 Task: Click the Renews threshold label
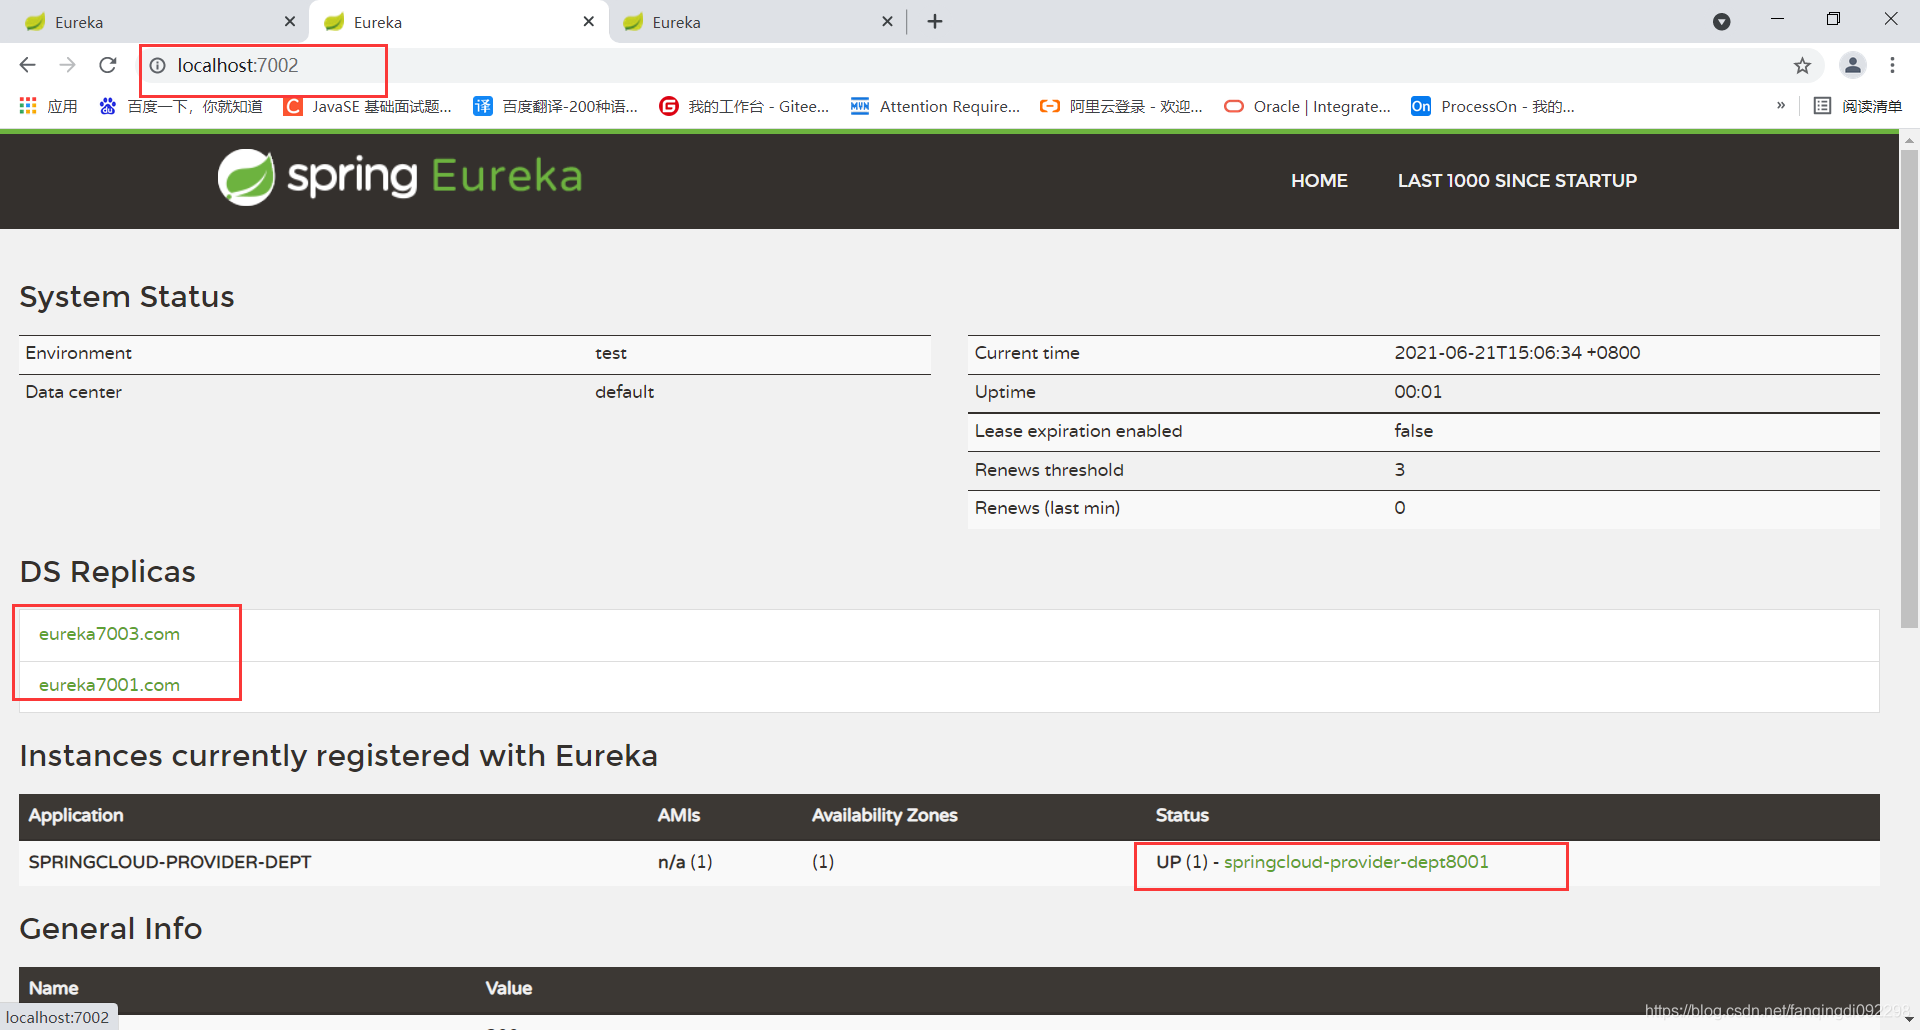pyautogui.click(x=1049, y=470)
